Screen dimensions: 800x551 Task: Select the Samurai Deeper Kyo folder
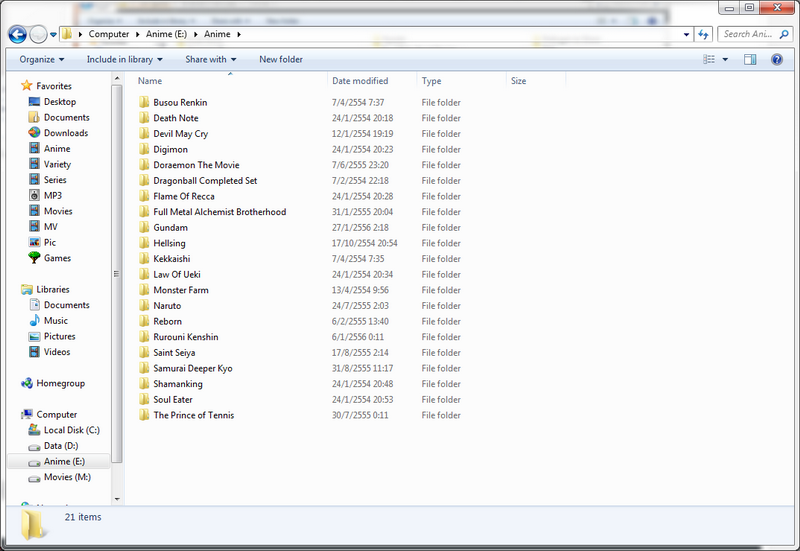coord(192,368)
